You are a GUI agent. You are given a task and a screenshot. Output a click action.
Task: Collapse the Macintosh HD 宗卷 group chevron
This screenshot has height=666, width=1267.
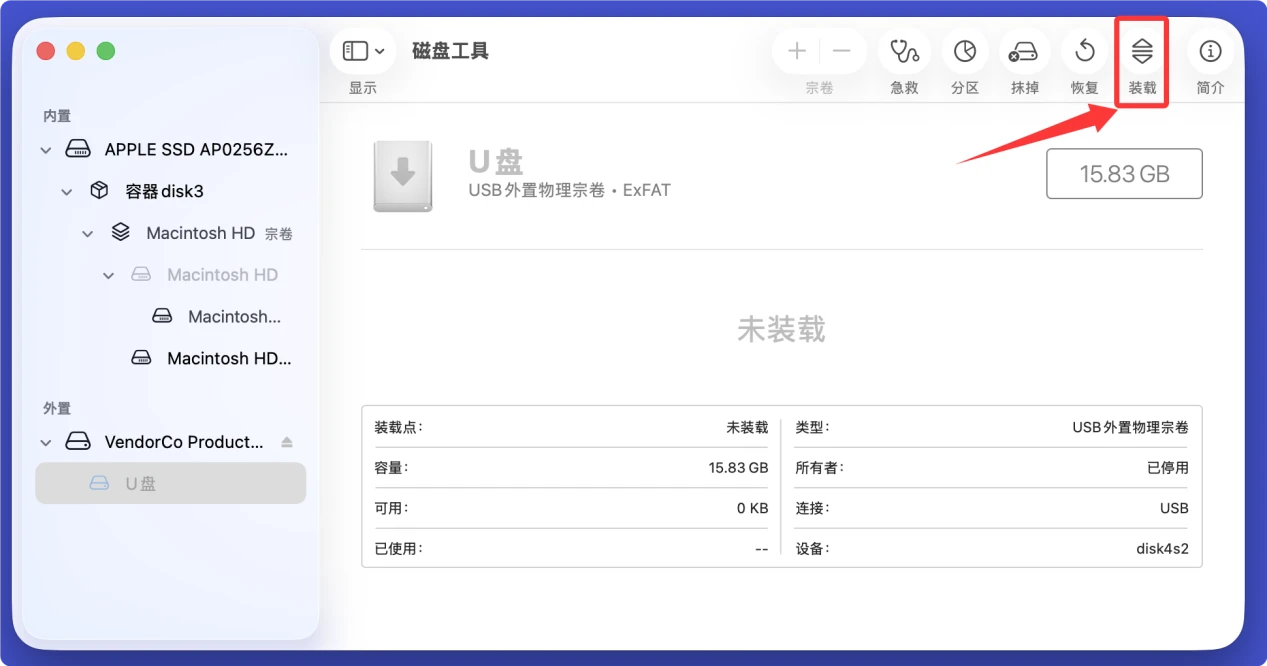click(x=87, y=234)
